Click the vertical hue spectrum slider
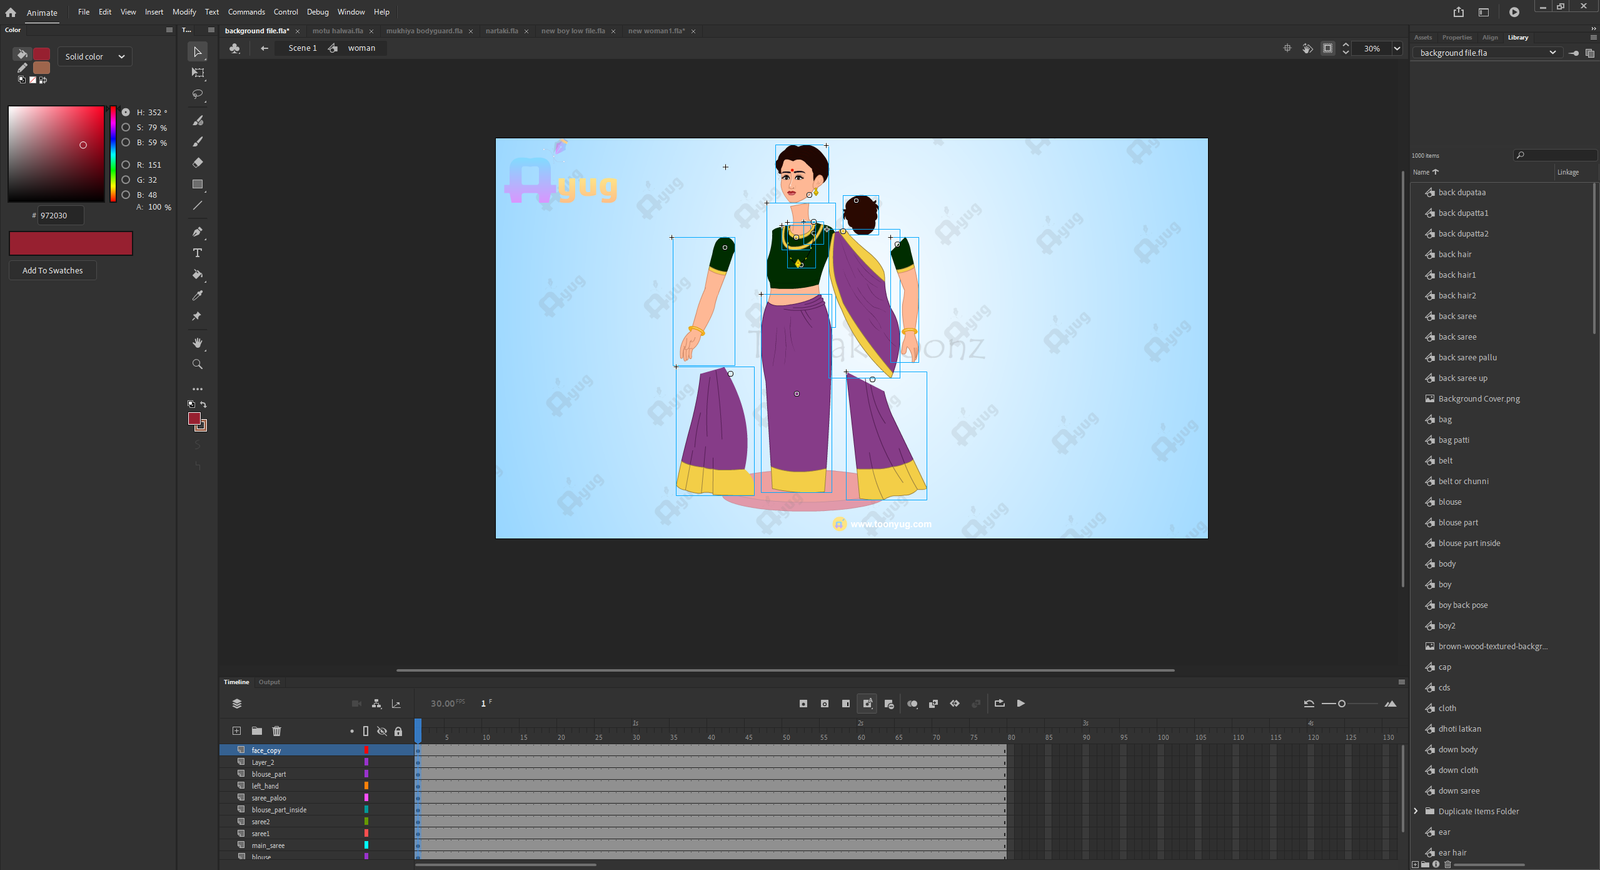 (113, 154)
